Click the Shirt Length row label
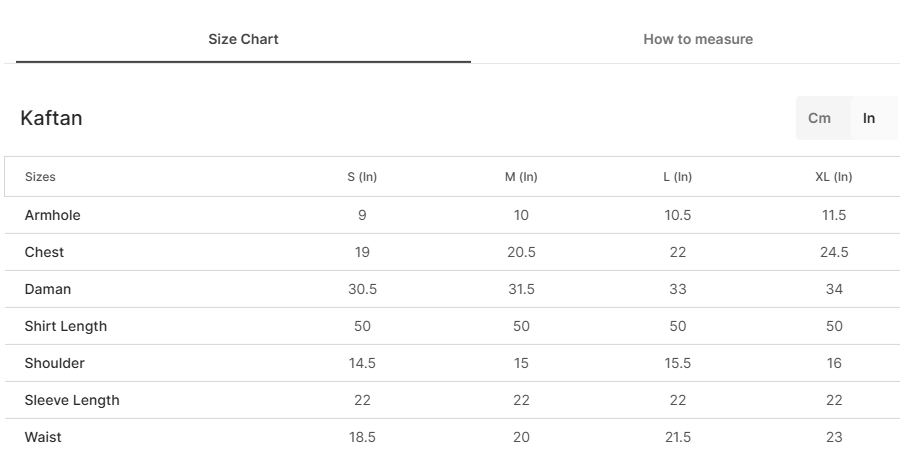This screenshot has width=900, height=453. pos(65,326)
